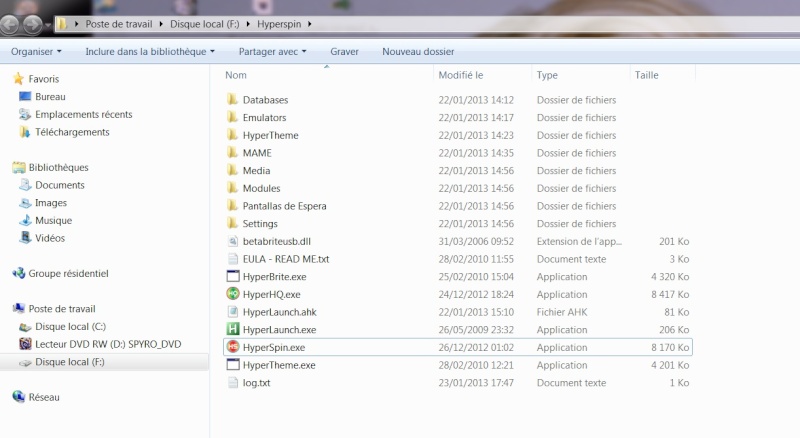The image size is (800, 438).
Task: Open Inclure dans la bibliothèque menu
Action: coord(150,52)
